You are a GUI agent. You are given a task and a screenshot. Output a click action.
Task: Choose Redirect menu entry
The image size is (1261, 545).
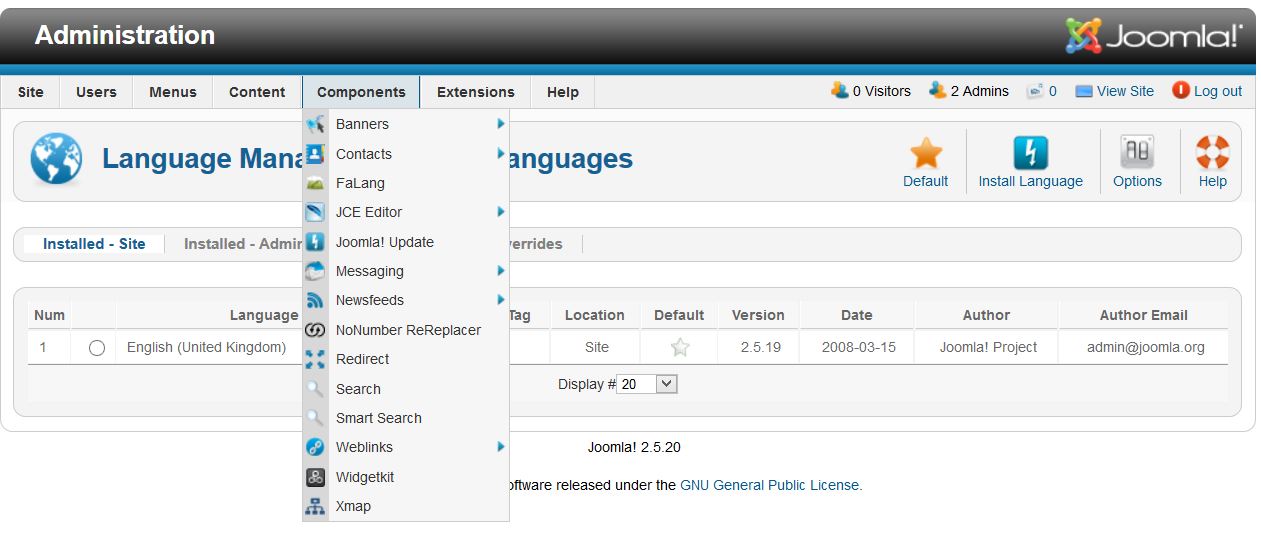pos(406,359)
